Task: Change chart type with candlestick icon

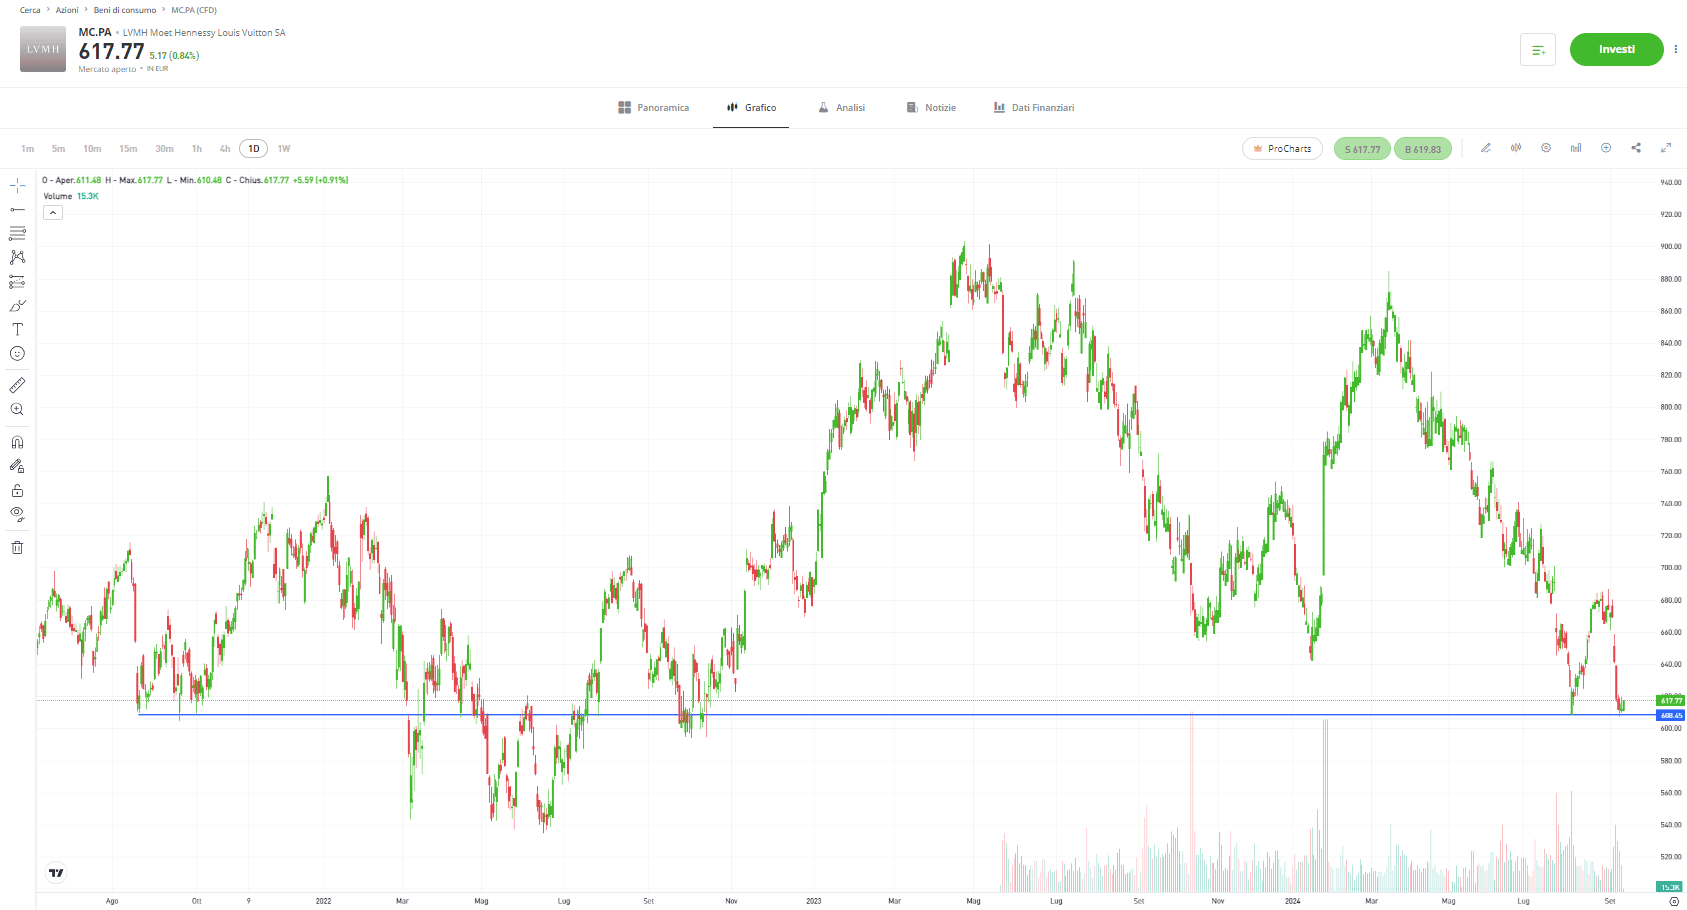Action: (1516, 148)
